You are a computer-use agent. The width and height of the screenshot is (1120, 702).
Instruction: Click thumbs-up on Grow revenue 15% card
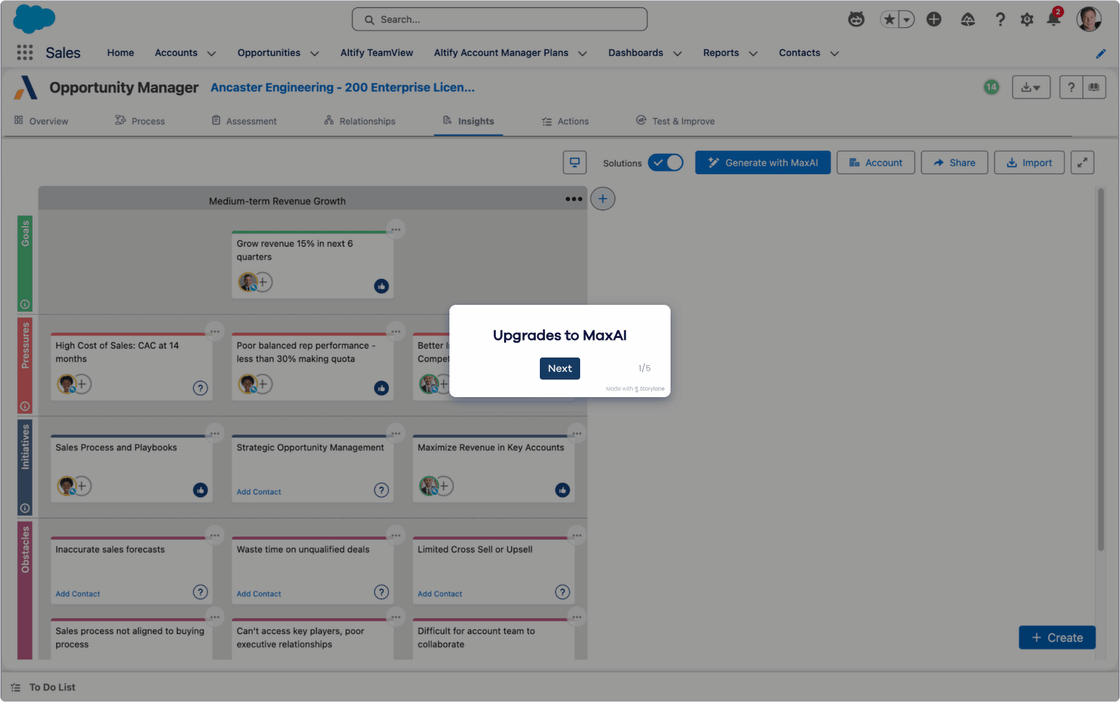(x=381, y=286)
